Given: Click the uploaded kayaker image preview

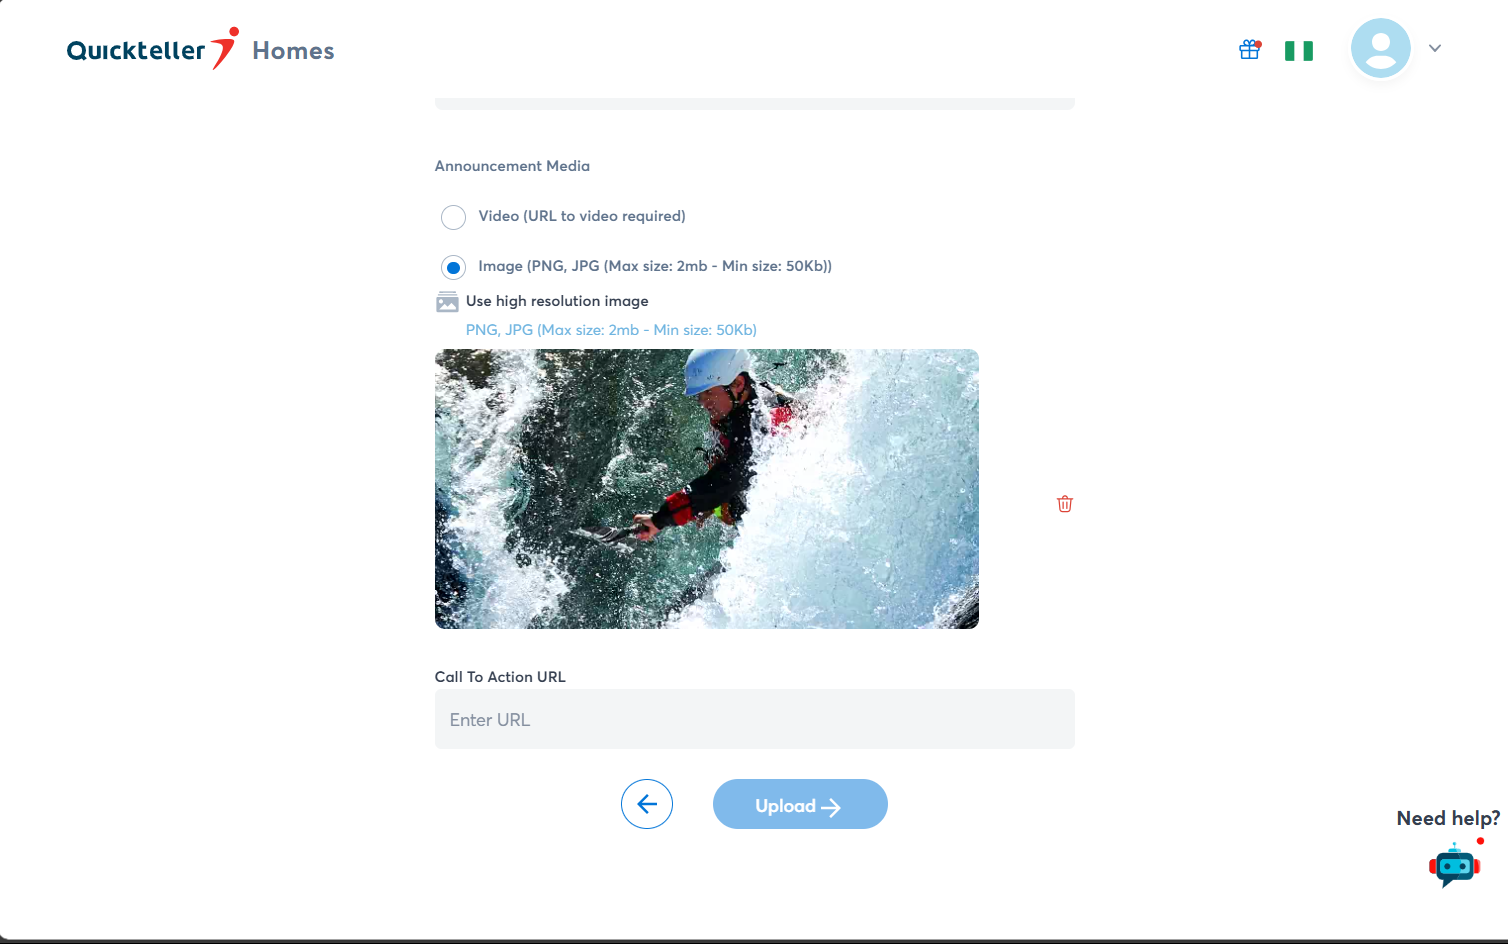Looking at the screenshot, I should [706, 488].
